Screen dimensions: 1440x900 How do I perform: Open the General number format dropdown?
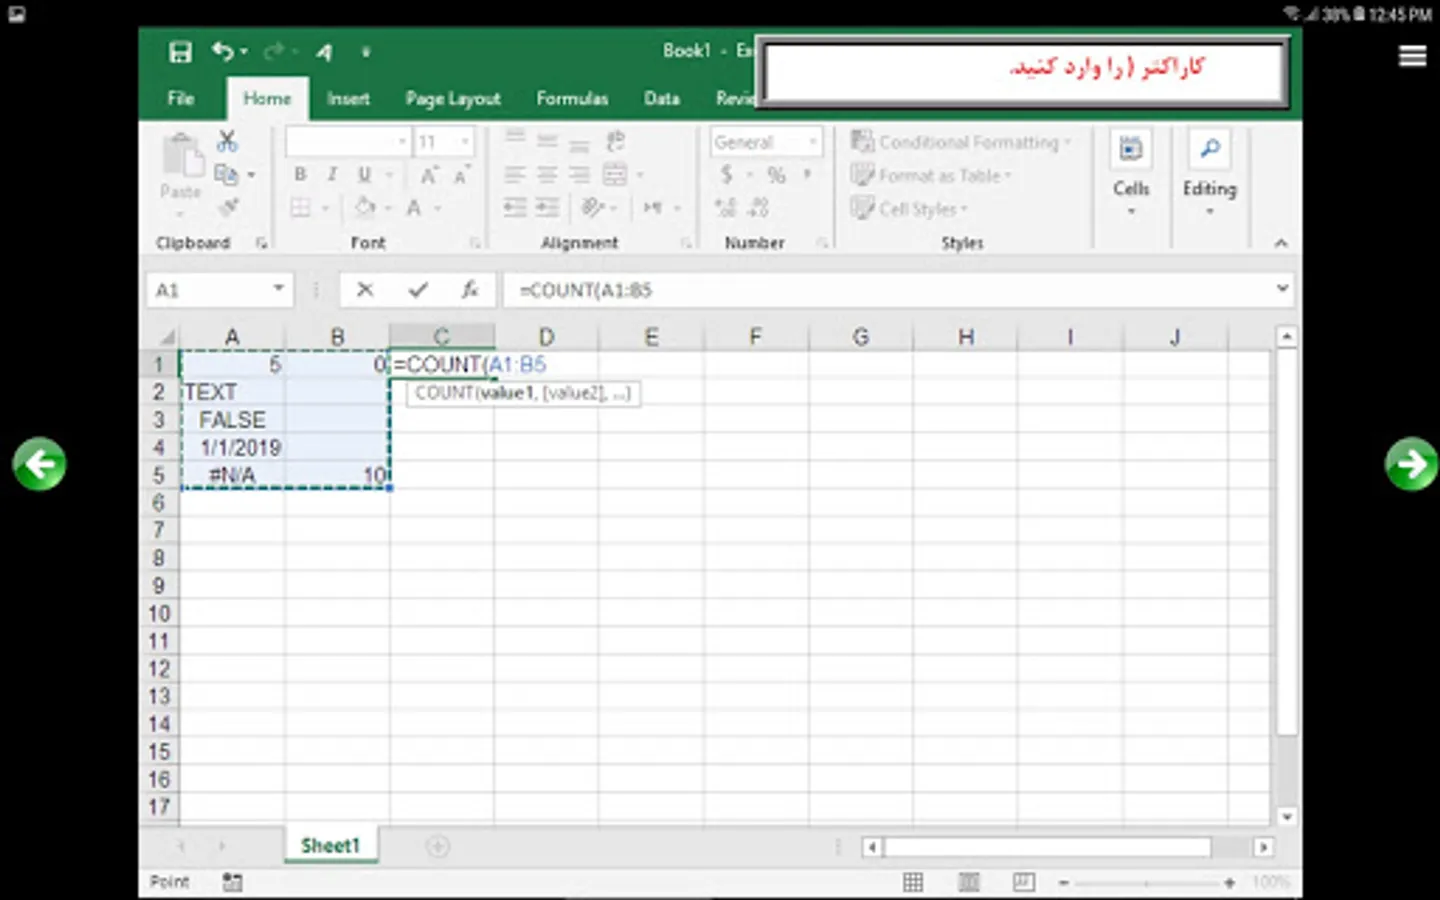tap(812, 142)
